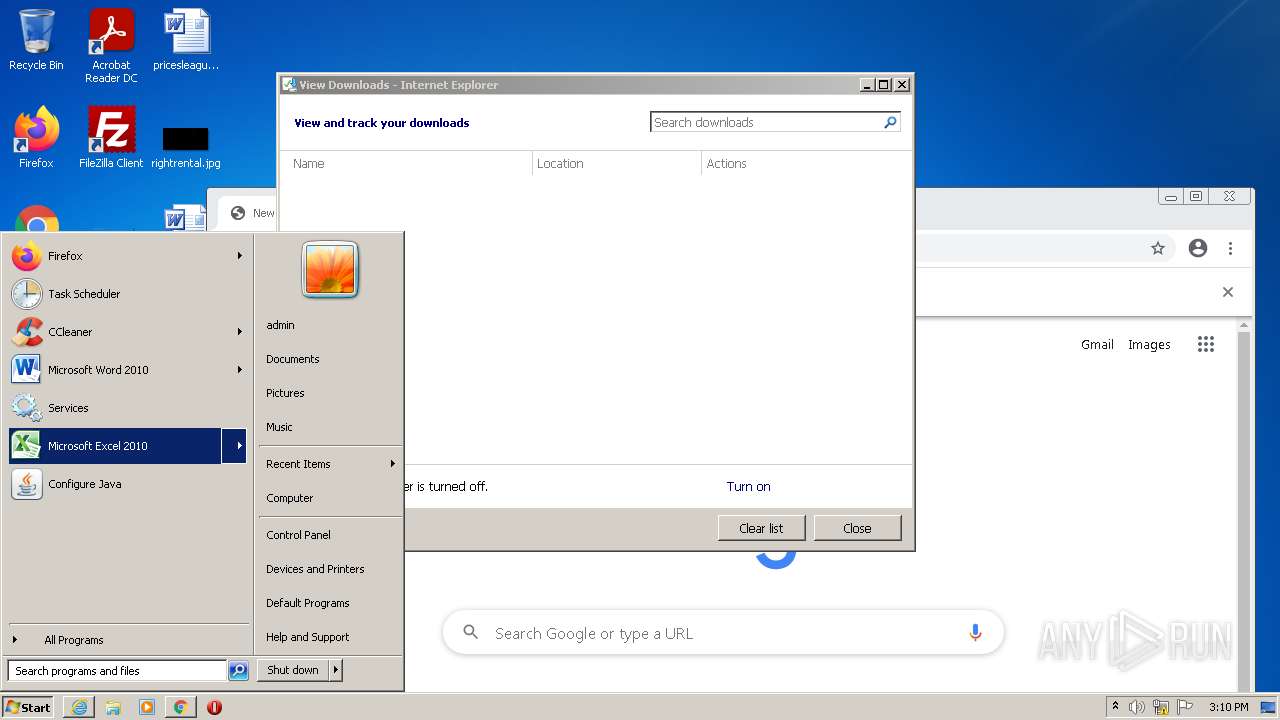Screen dimensions: 1280x720
Task: Open Configure Java from Start menu
Action: pyautogui.click(x=127, y=484)
